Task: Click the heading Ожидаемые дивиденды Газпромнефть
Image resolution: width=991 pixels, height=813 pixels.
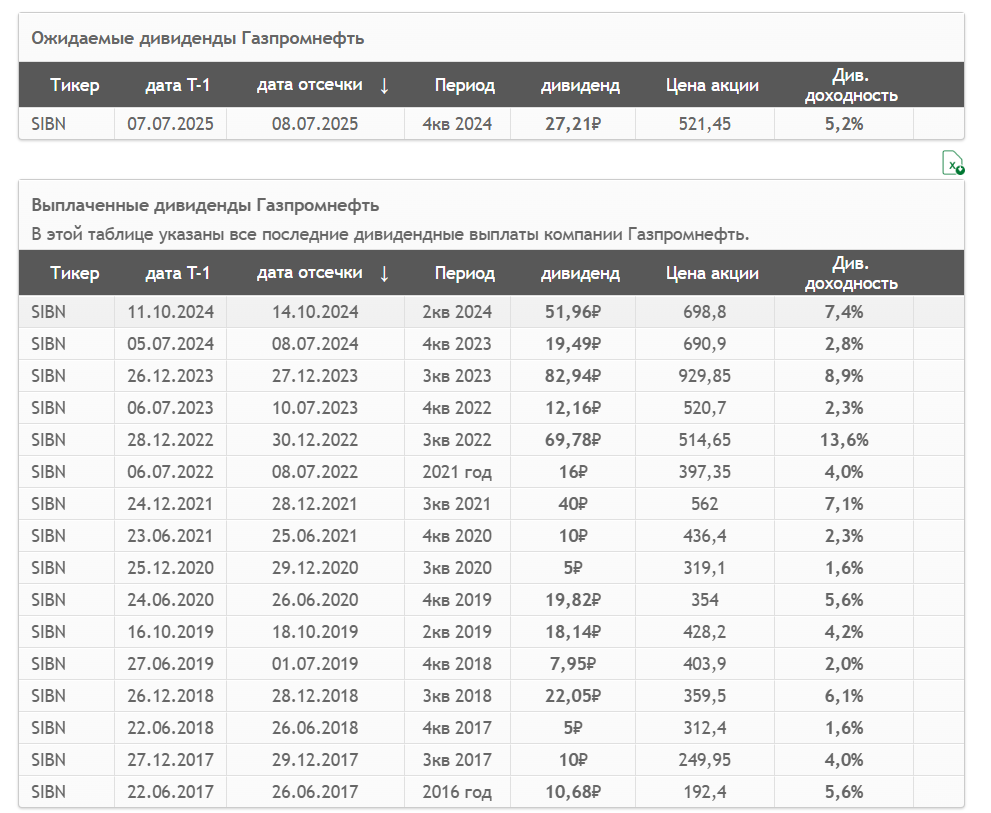Action: pyautogui.click(x=198, y=39)
